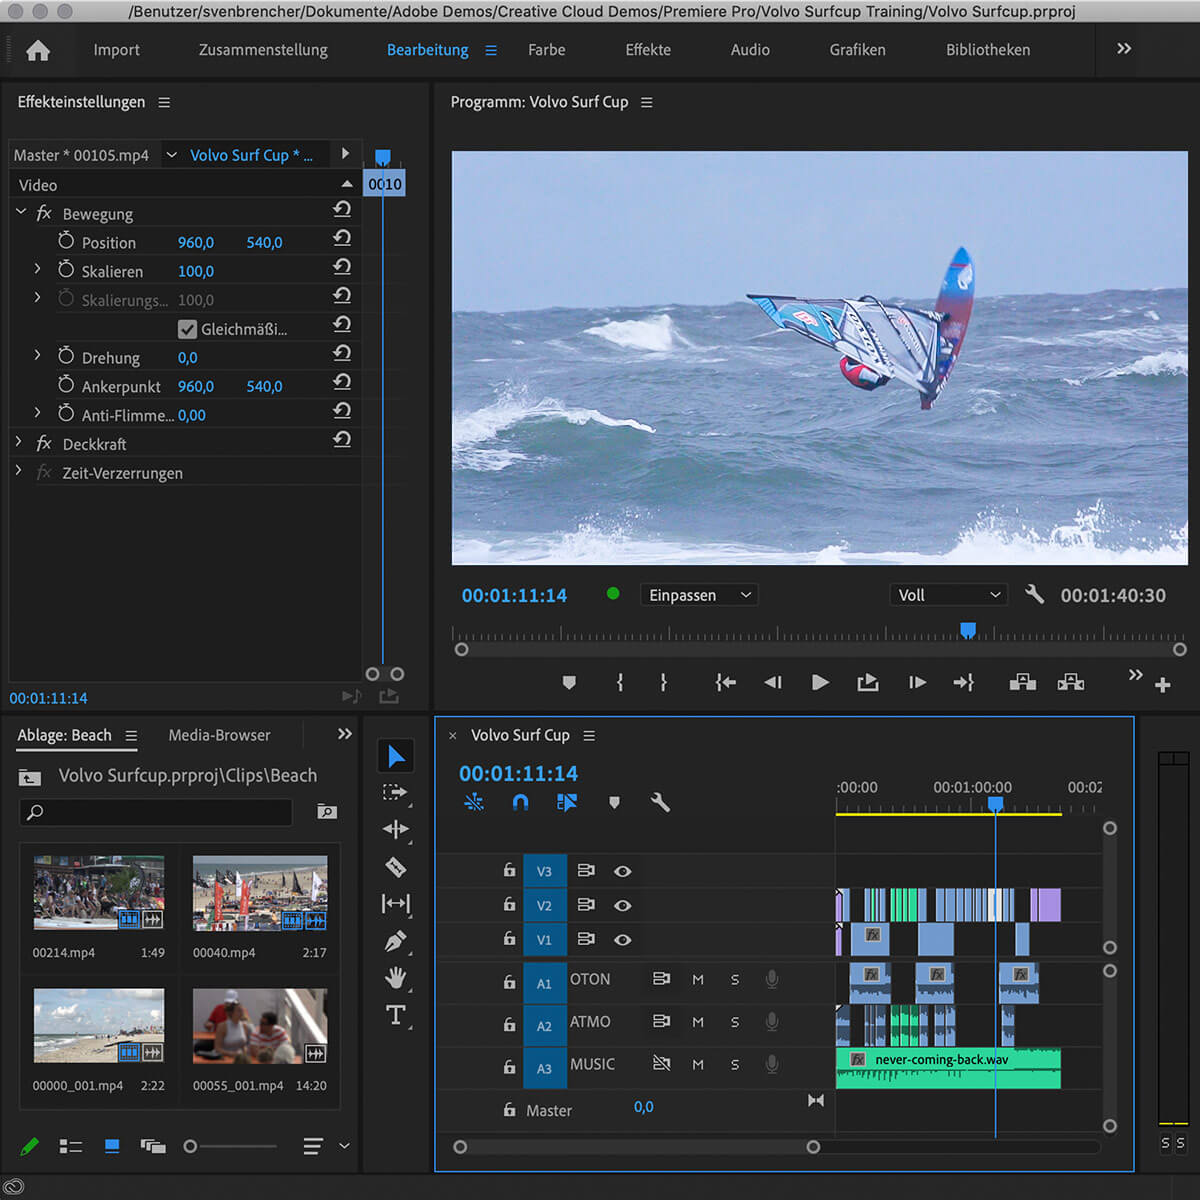Step forward one frame
Image resolution: width=1200 pixels, height=1200 pixels.
(917, 682)
